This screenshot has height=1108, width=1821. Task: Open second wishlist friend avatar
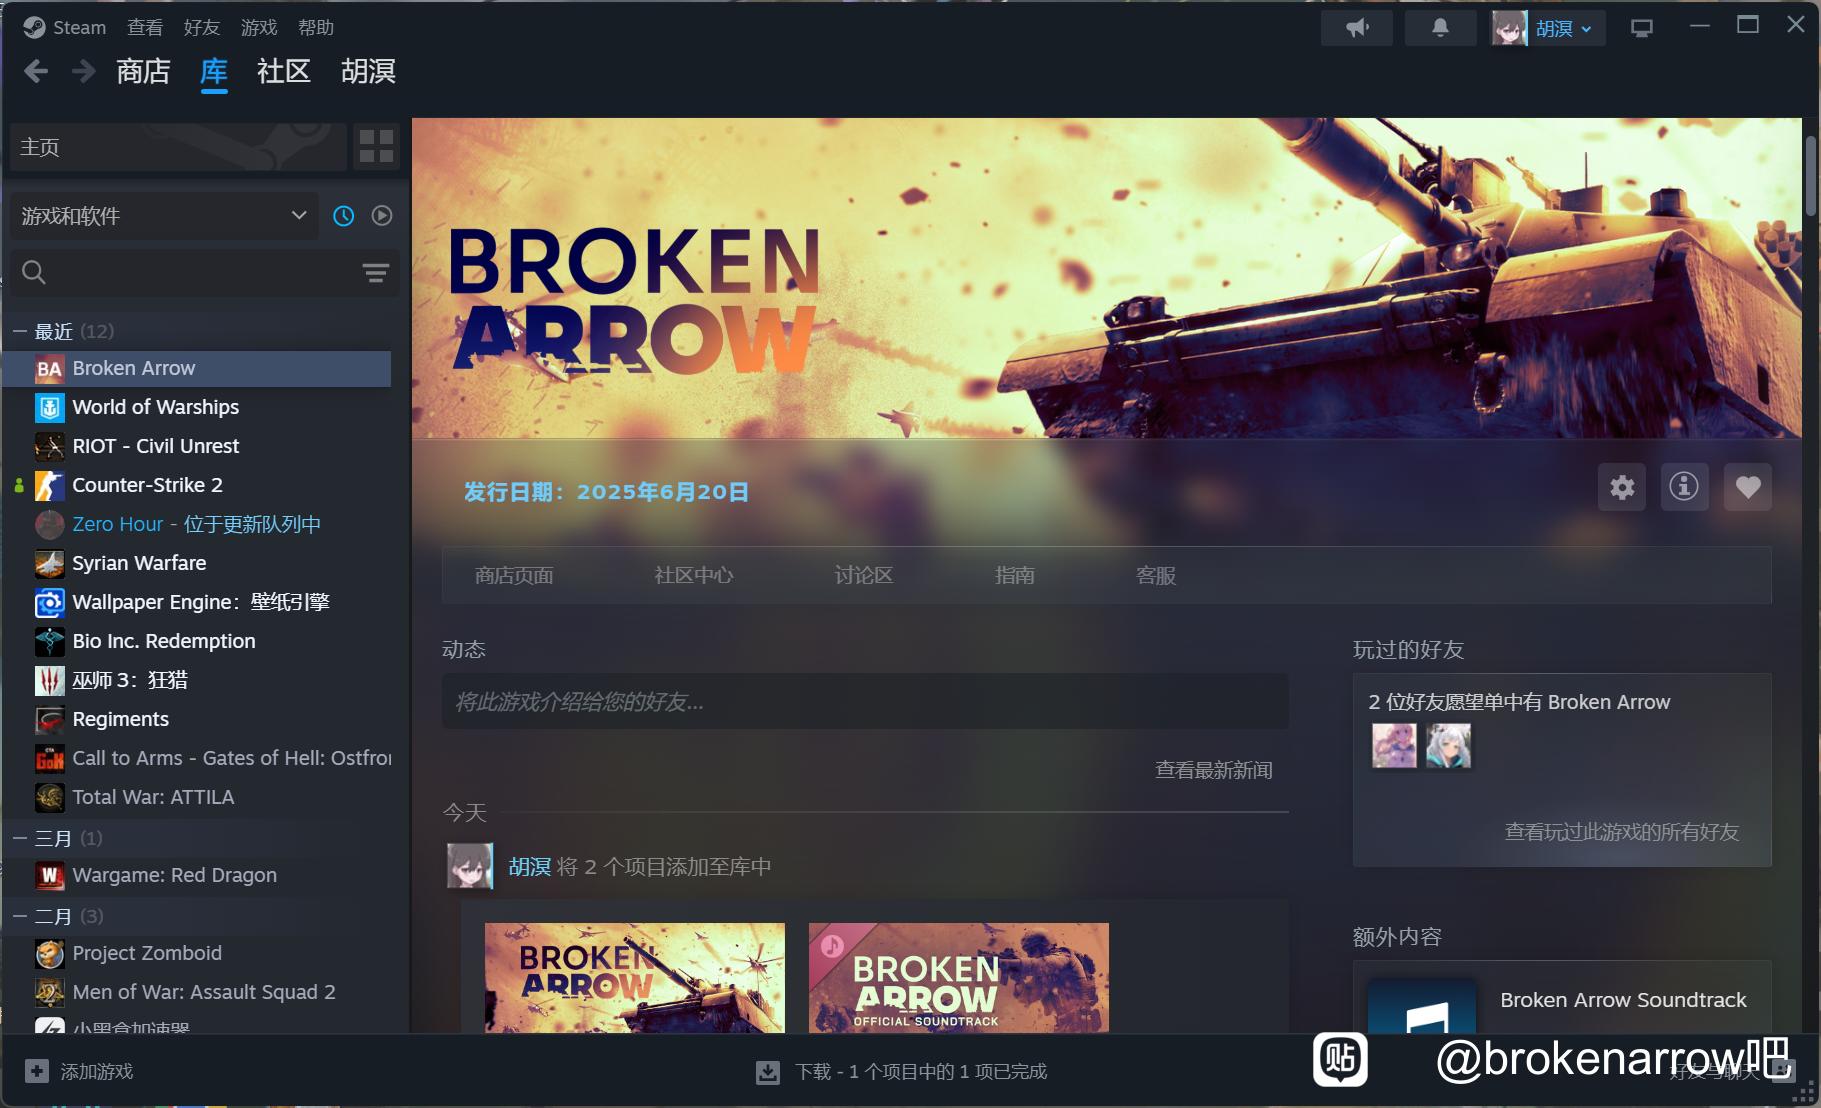coord(1448,746)
